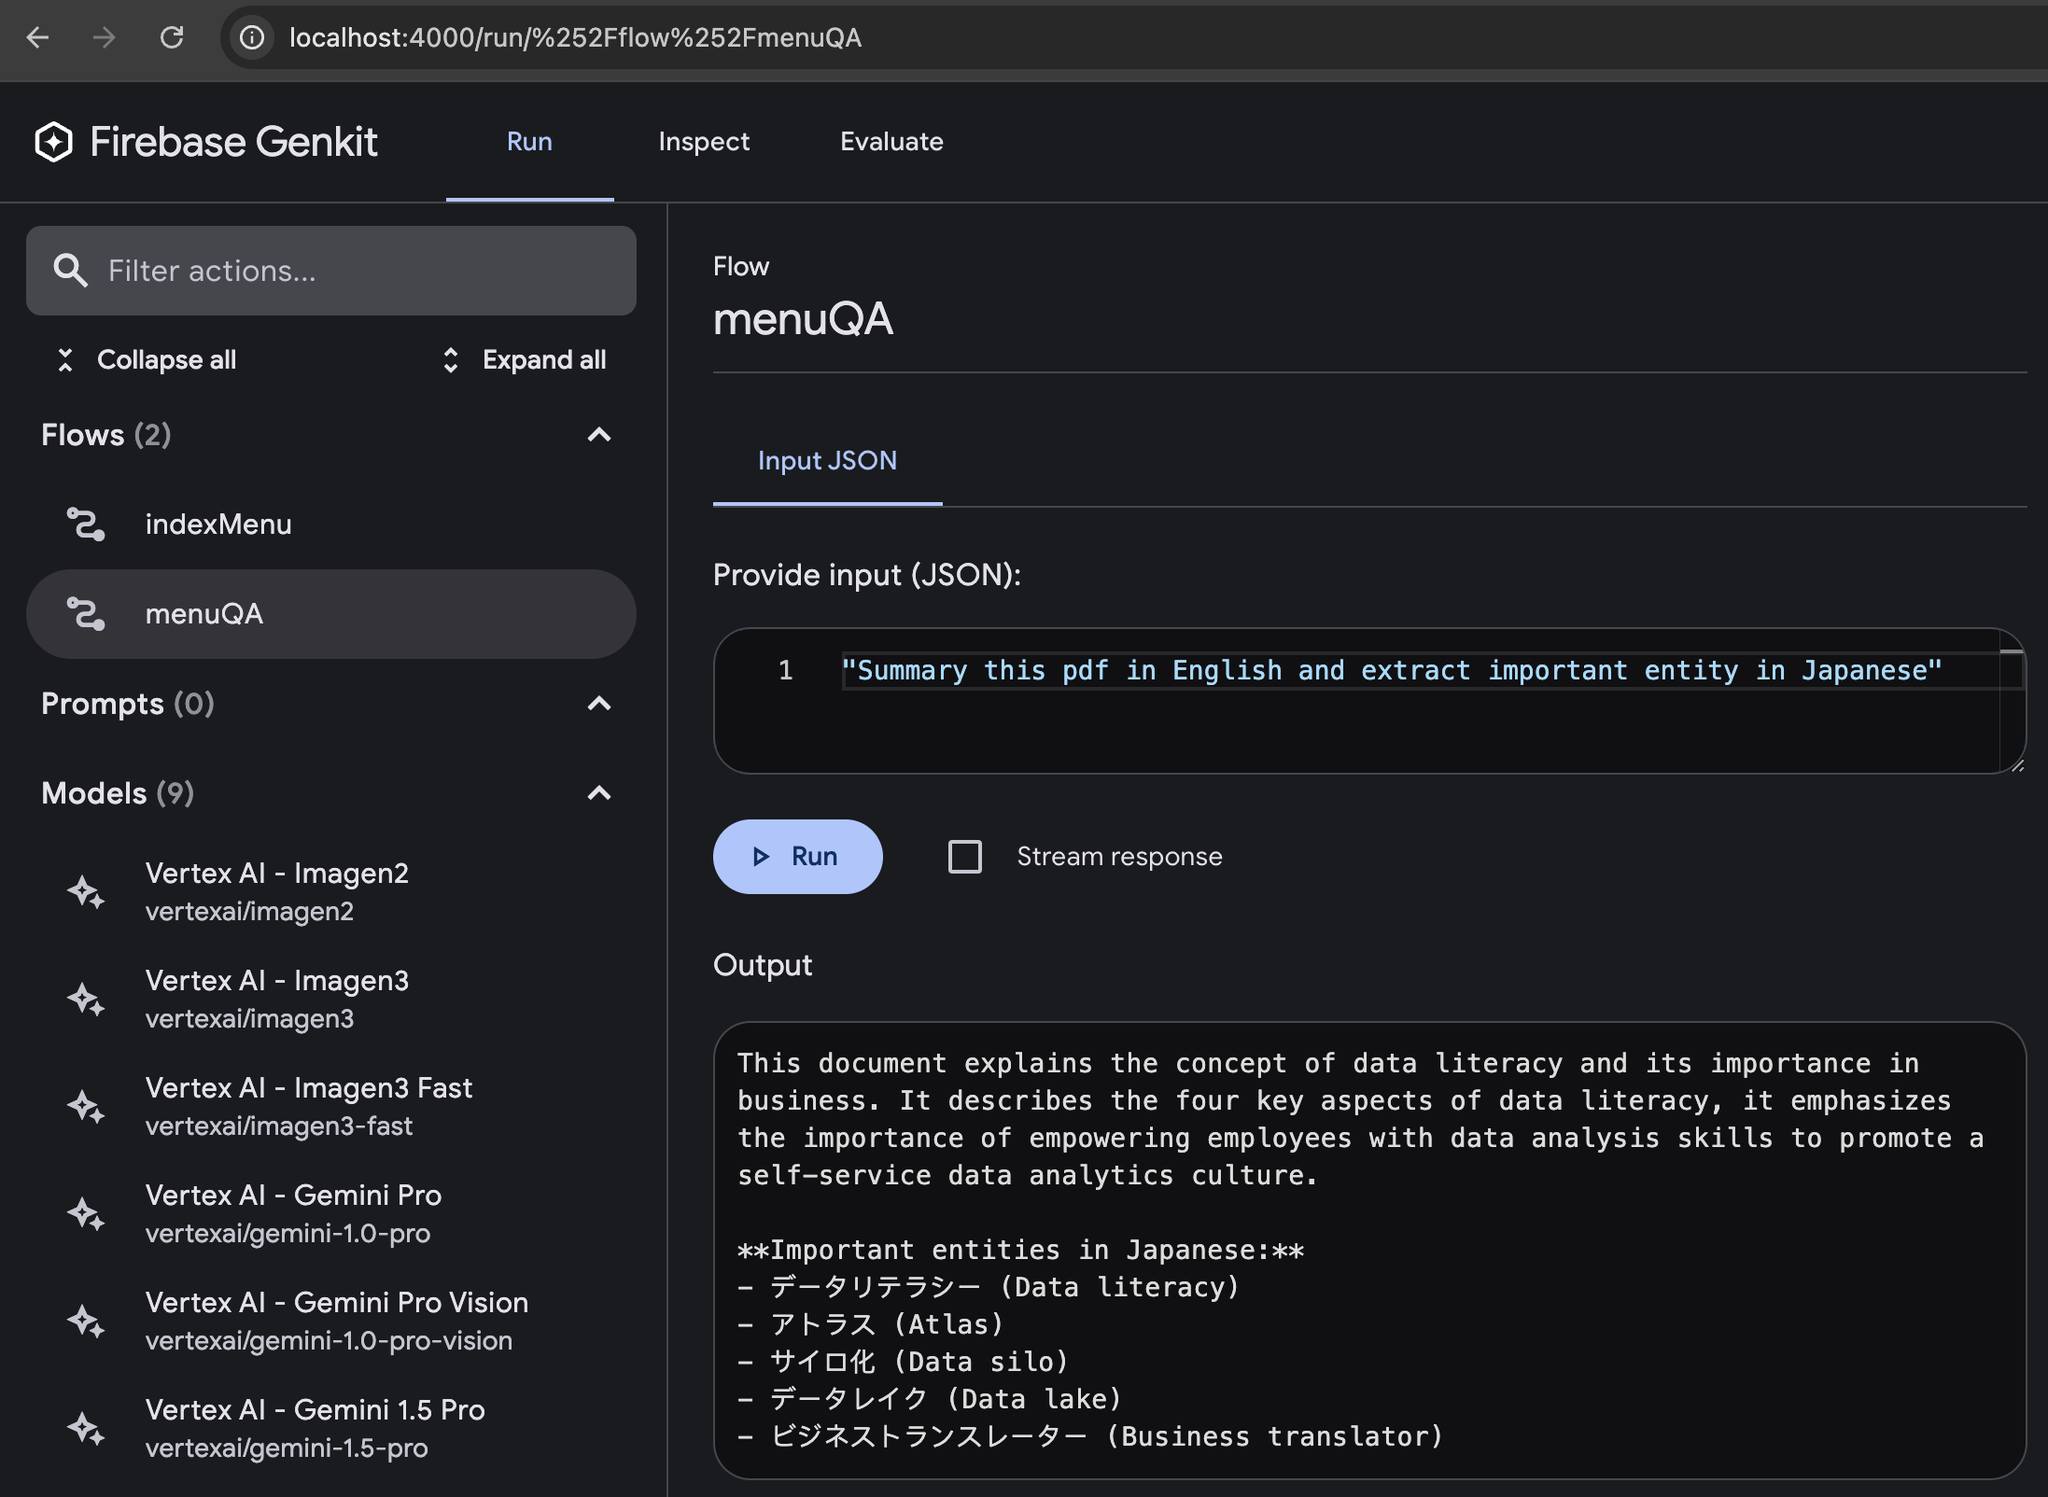Click the sparkle icon for Vertex AI - Gemini Pro

click(x=86, y=1213)
